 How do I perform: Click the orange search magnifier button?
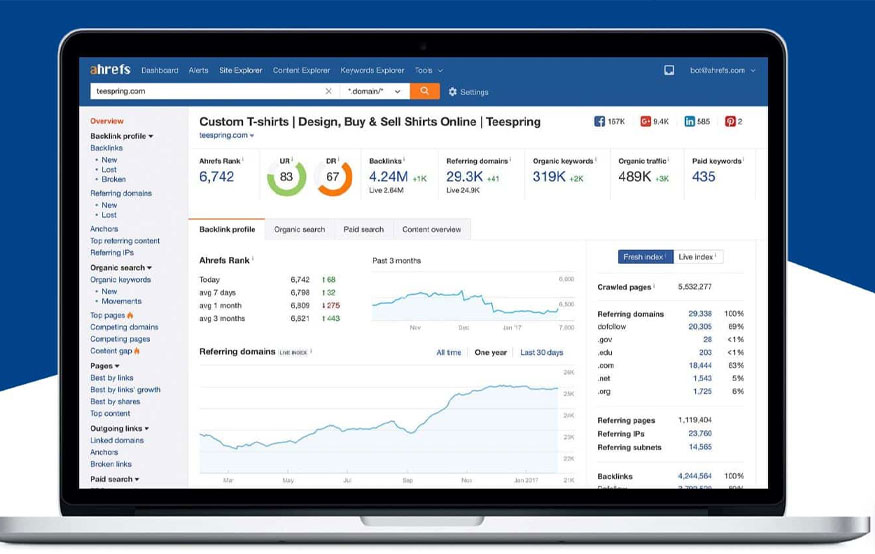point(425,91)
